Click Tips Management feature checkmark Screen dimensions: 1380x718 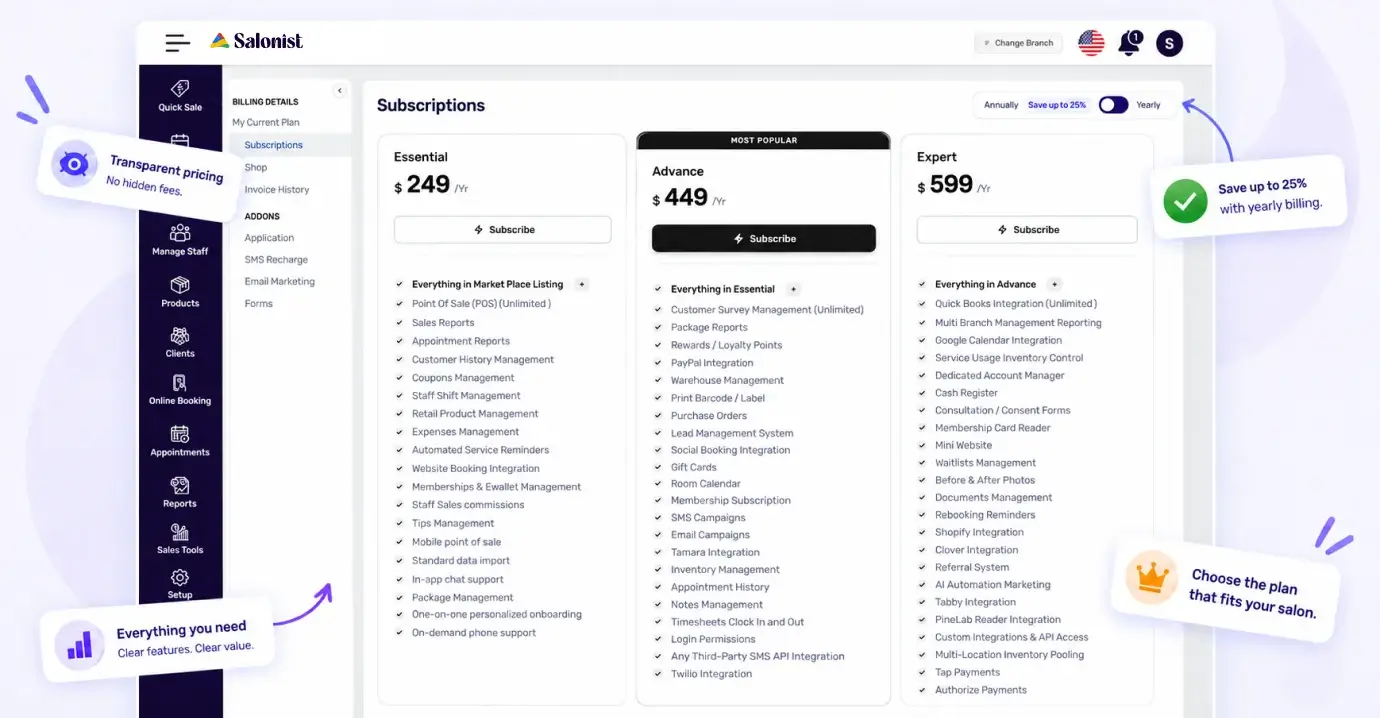[399, 523]
